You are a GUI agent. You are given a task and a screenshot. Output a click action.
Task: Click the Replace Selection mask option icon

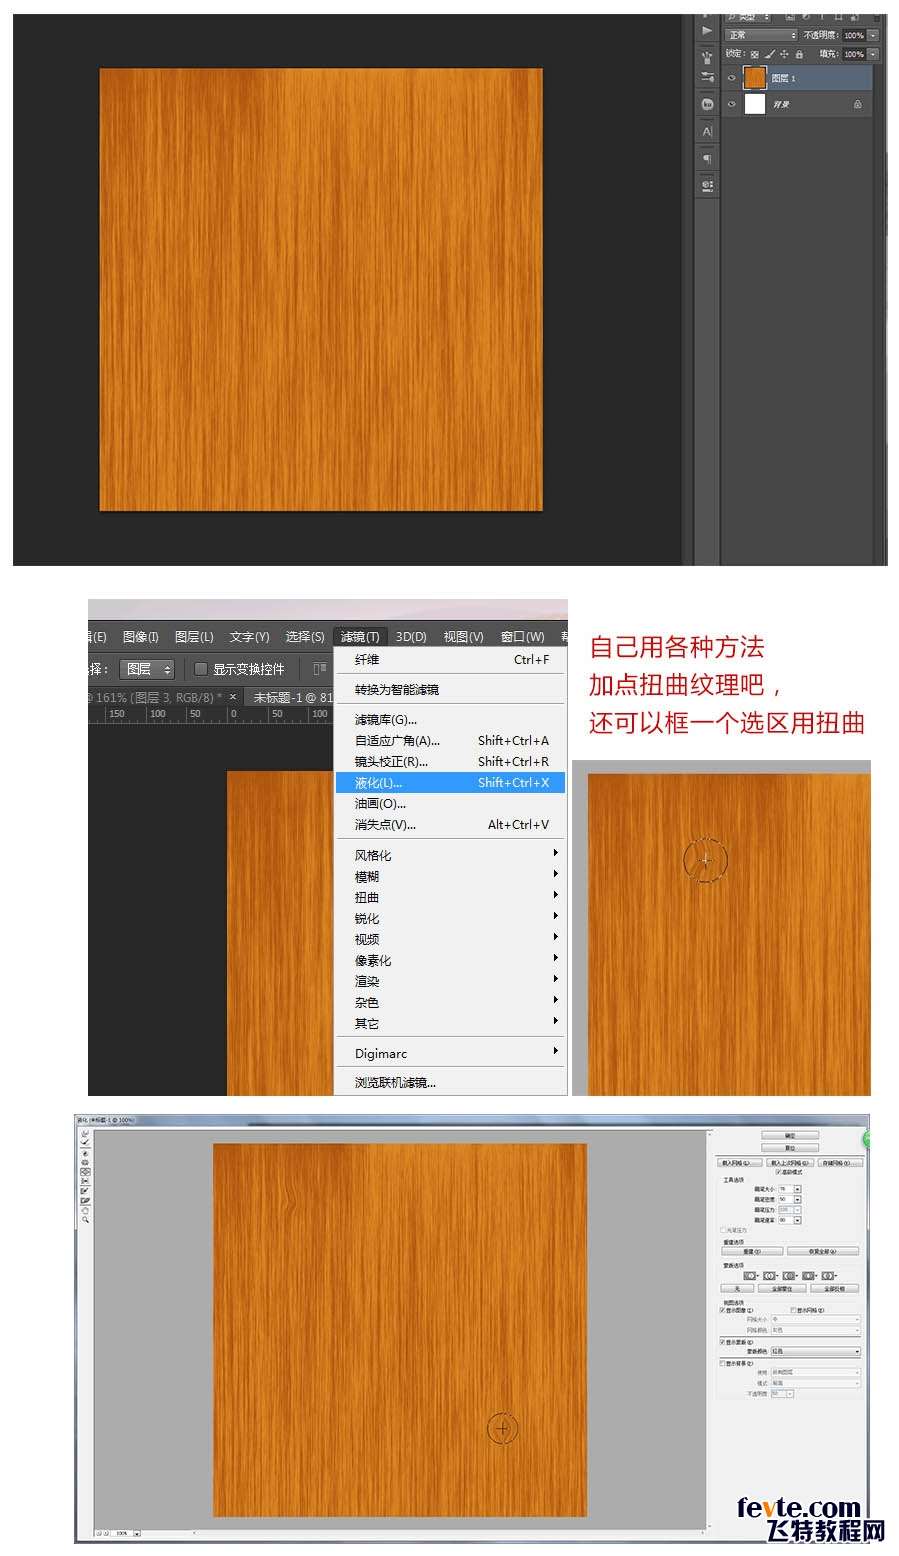(750, 1276)
